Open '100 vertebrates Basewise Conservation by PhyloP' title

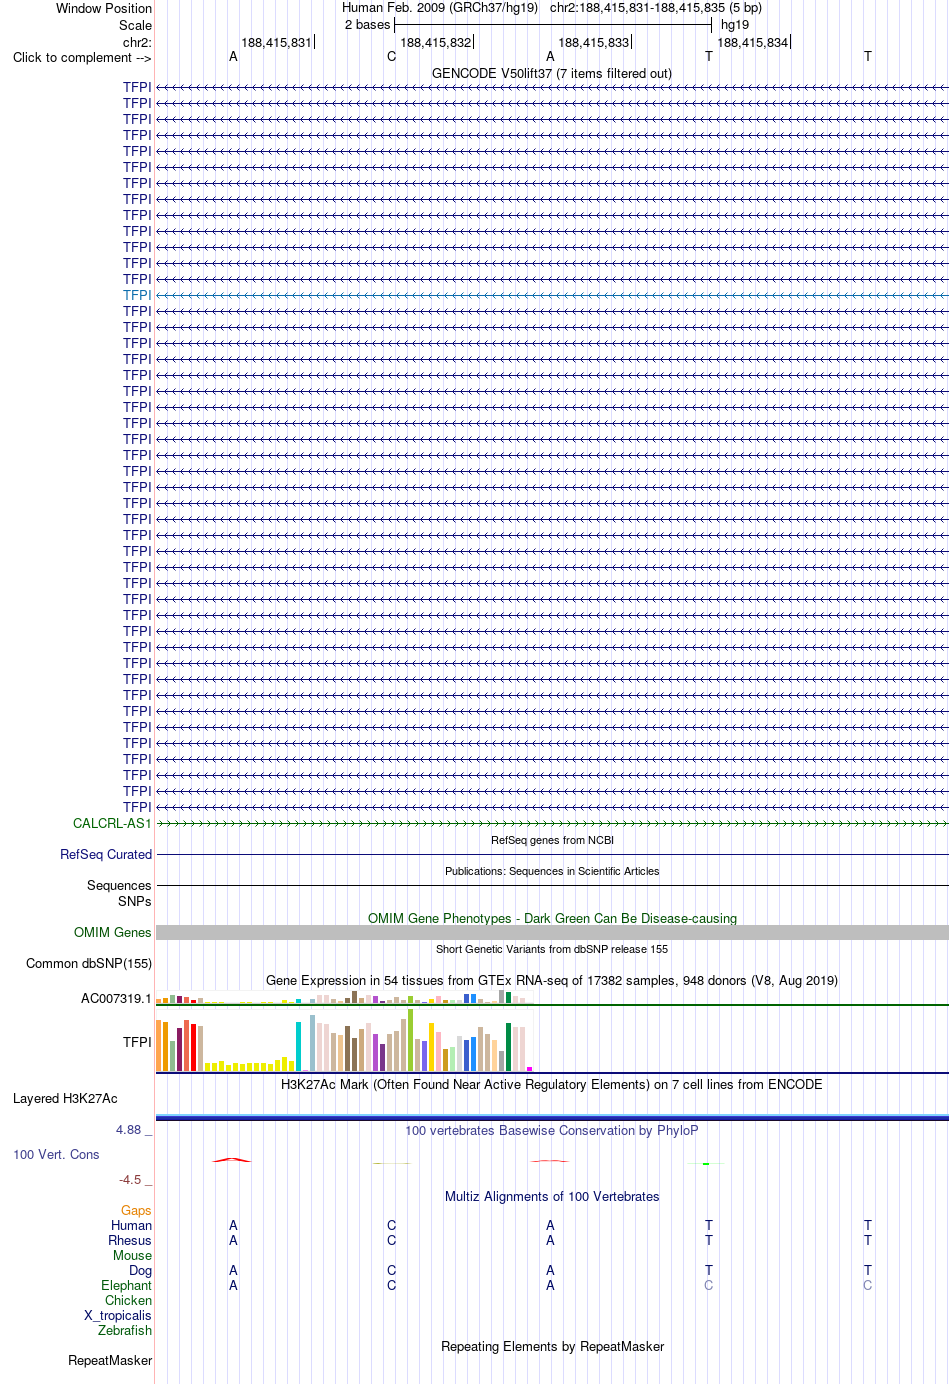coord(552,1130)
